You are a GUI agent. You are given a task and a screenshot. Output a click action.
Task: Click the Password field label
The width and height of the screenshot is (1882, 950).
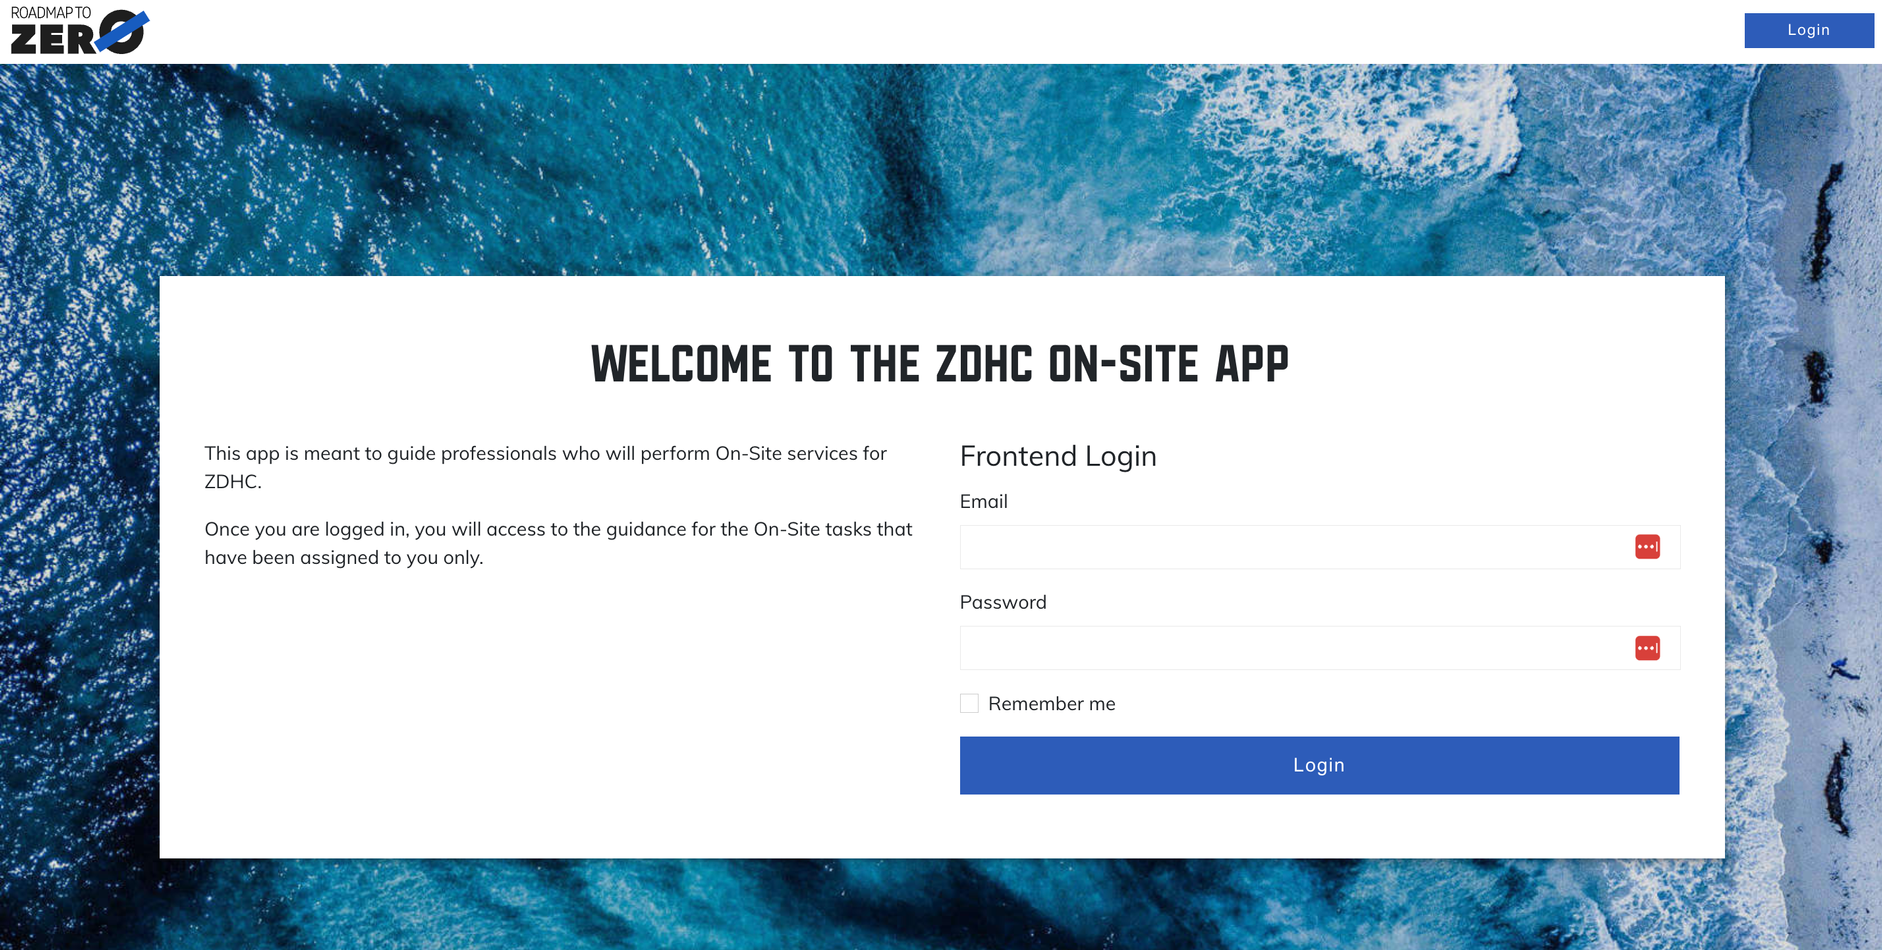click(x=1003, y=602)
